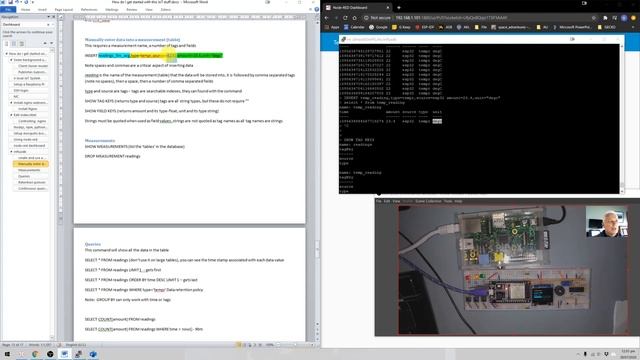Image resolution: width=640 pixels, height=360 pixels.
Task: Click Save icon in Word quick access toolbar
Action: (10, 2)
